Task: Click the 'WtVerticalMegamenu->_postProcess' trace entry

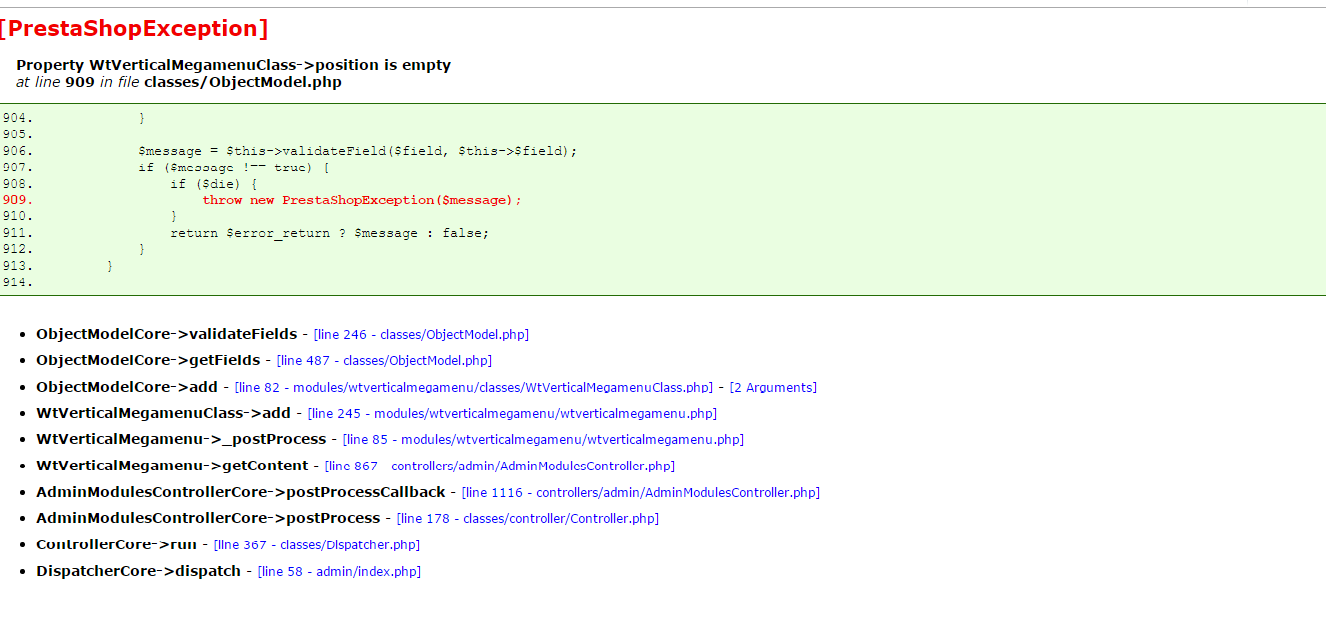Action: click(181, 439)
